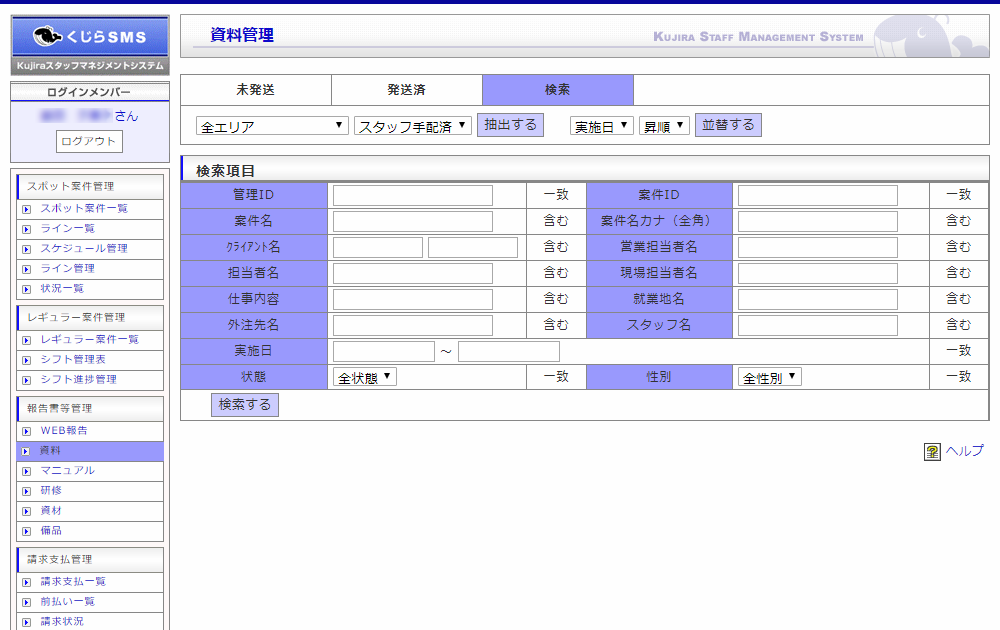Screen dimensions: 1000x630
Task: Open マニュアル in sidebar
Action: tap(68, 471)
